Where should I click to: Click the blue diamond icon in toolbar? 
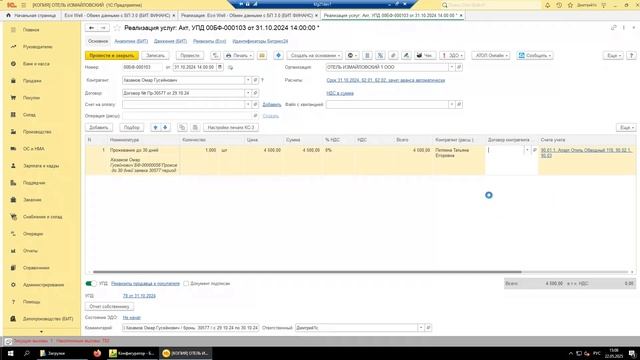pos(278,56)
